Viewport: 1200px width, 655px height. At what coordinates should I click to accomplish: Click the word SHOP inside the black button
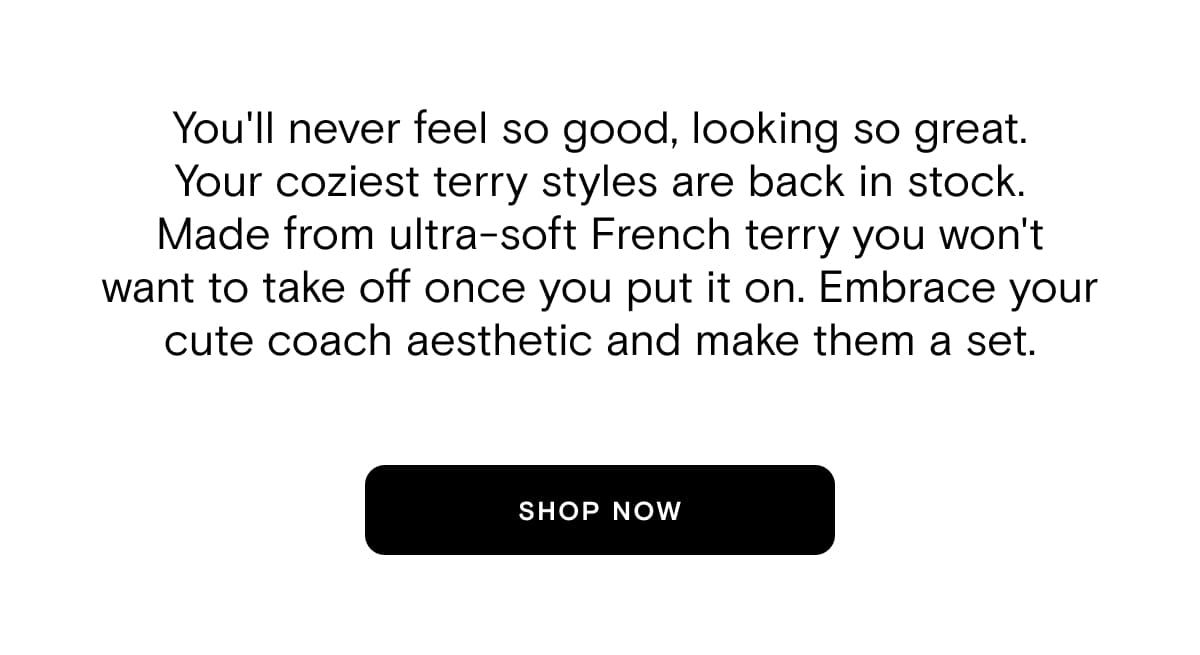tap(559, 511)
